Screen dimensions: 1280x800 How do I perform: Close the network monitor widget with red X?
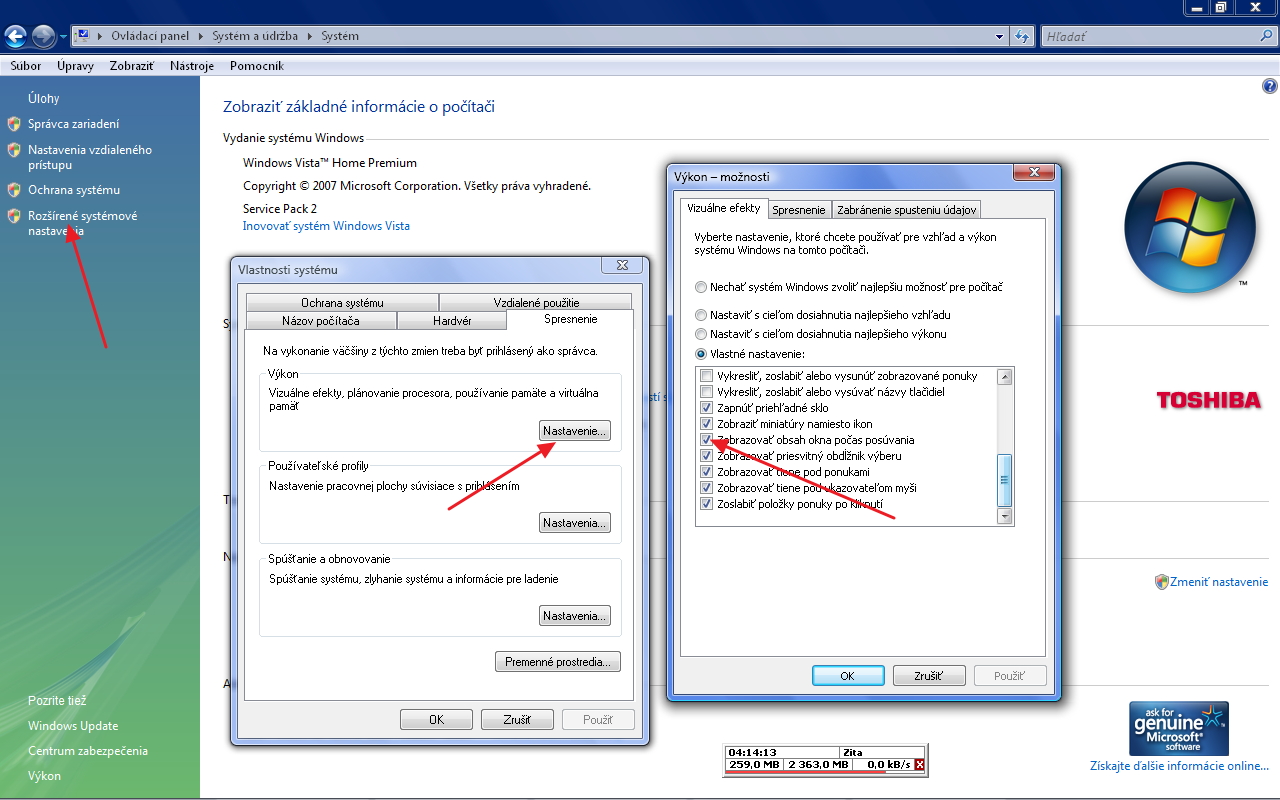click(x=920, y=765)
